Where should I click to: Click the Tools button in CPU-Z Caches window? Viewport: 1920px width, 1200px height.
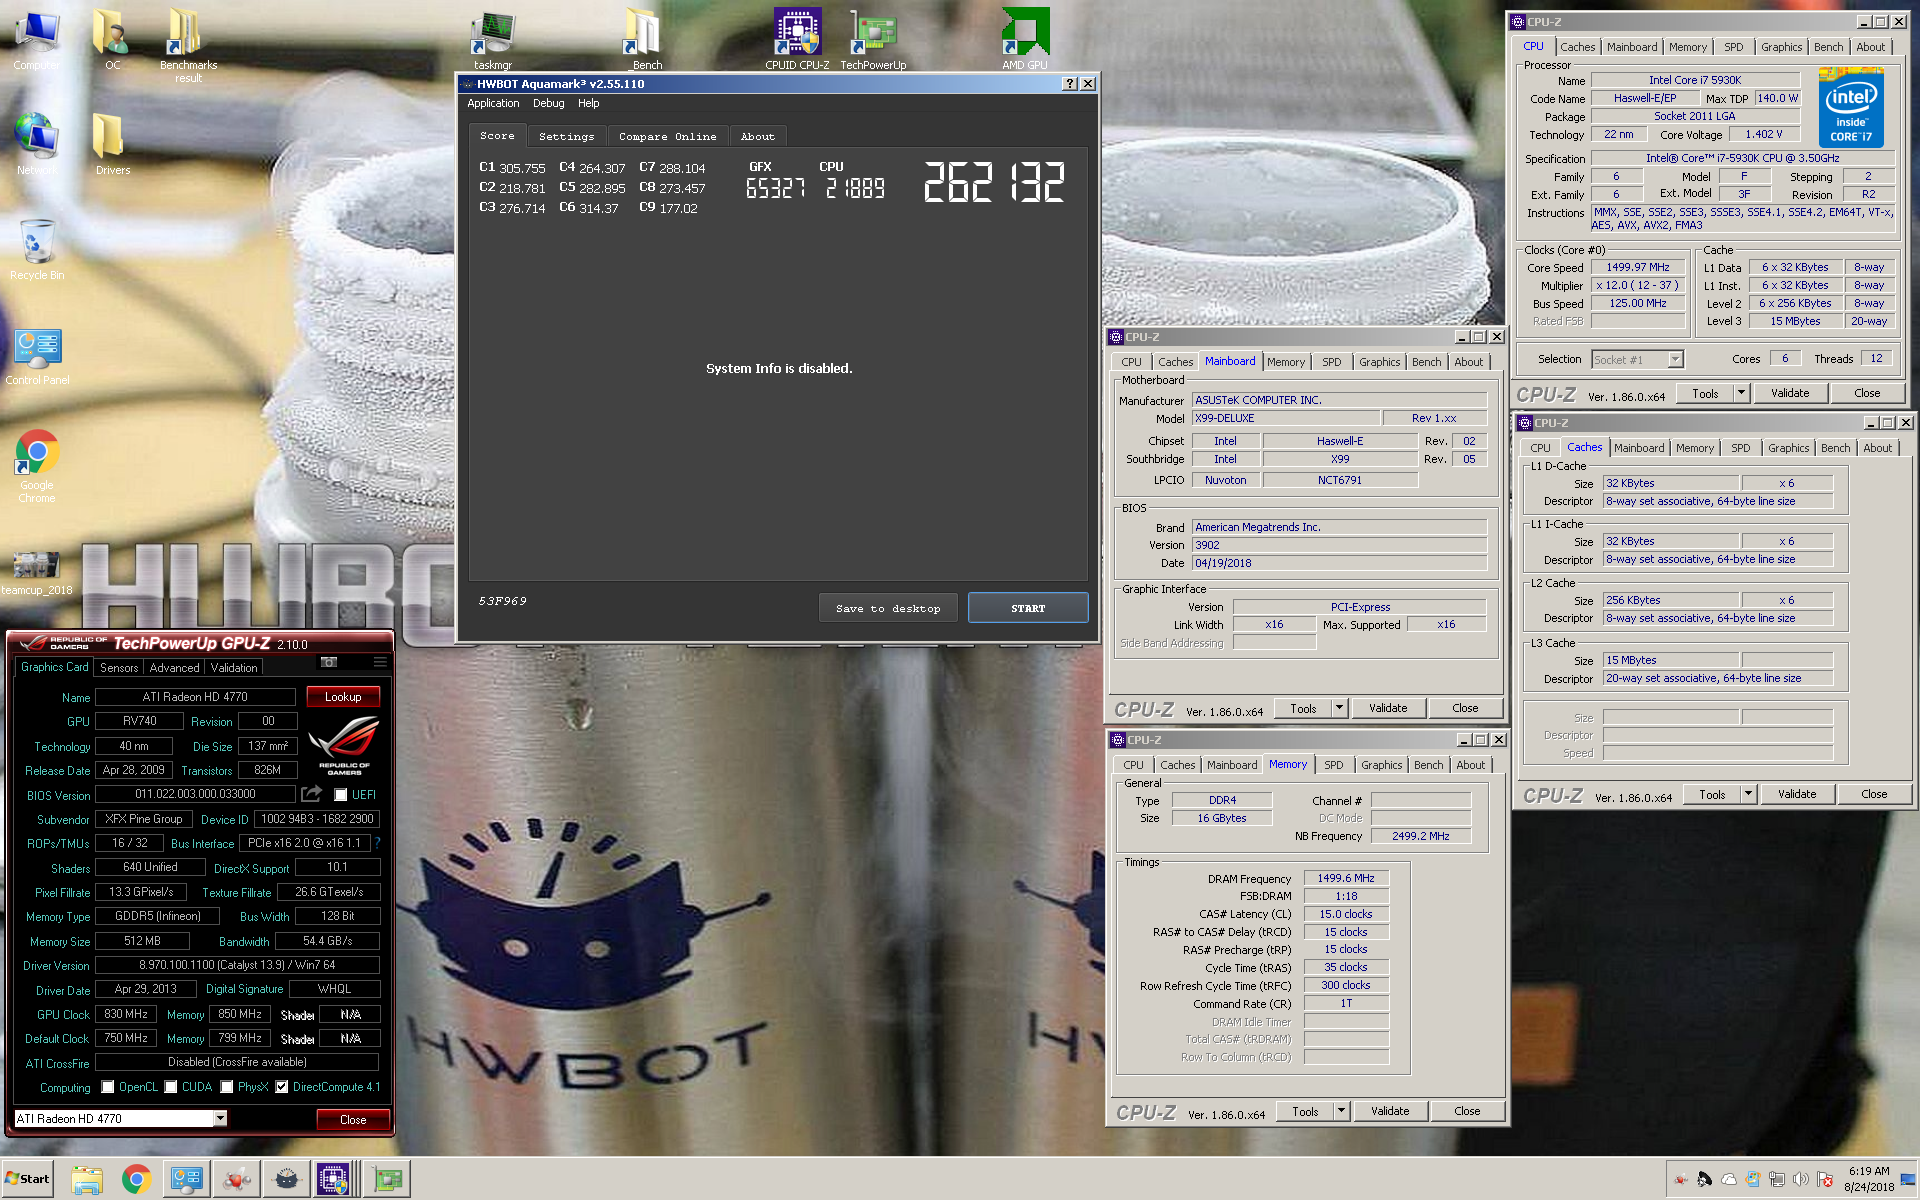1712,794
